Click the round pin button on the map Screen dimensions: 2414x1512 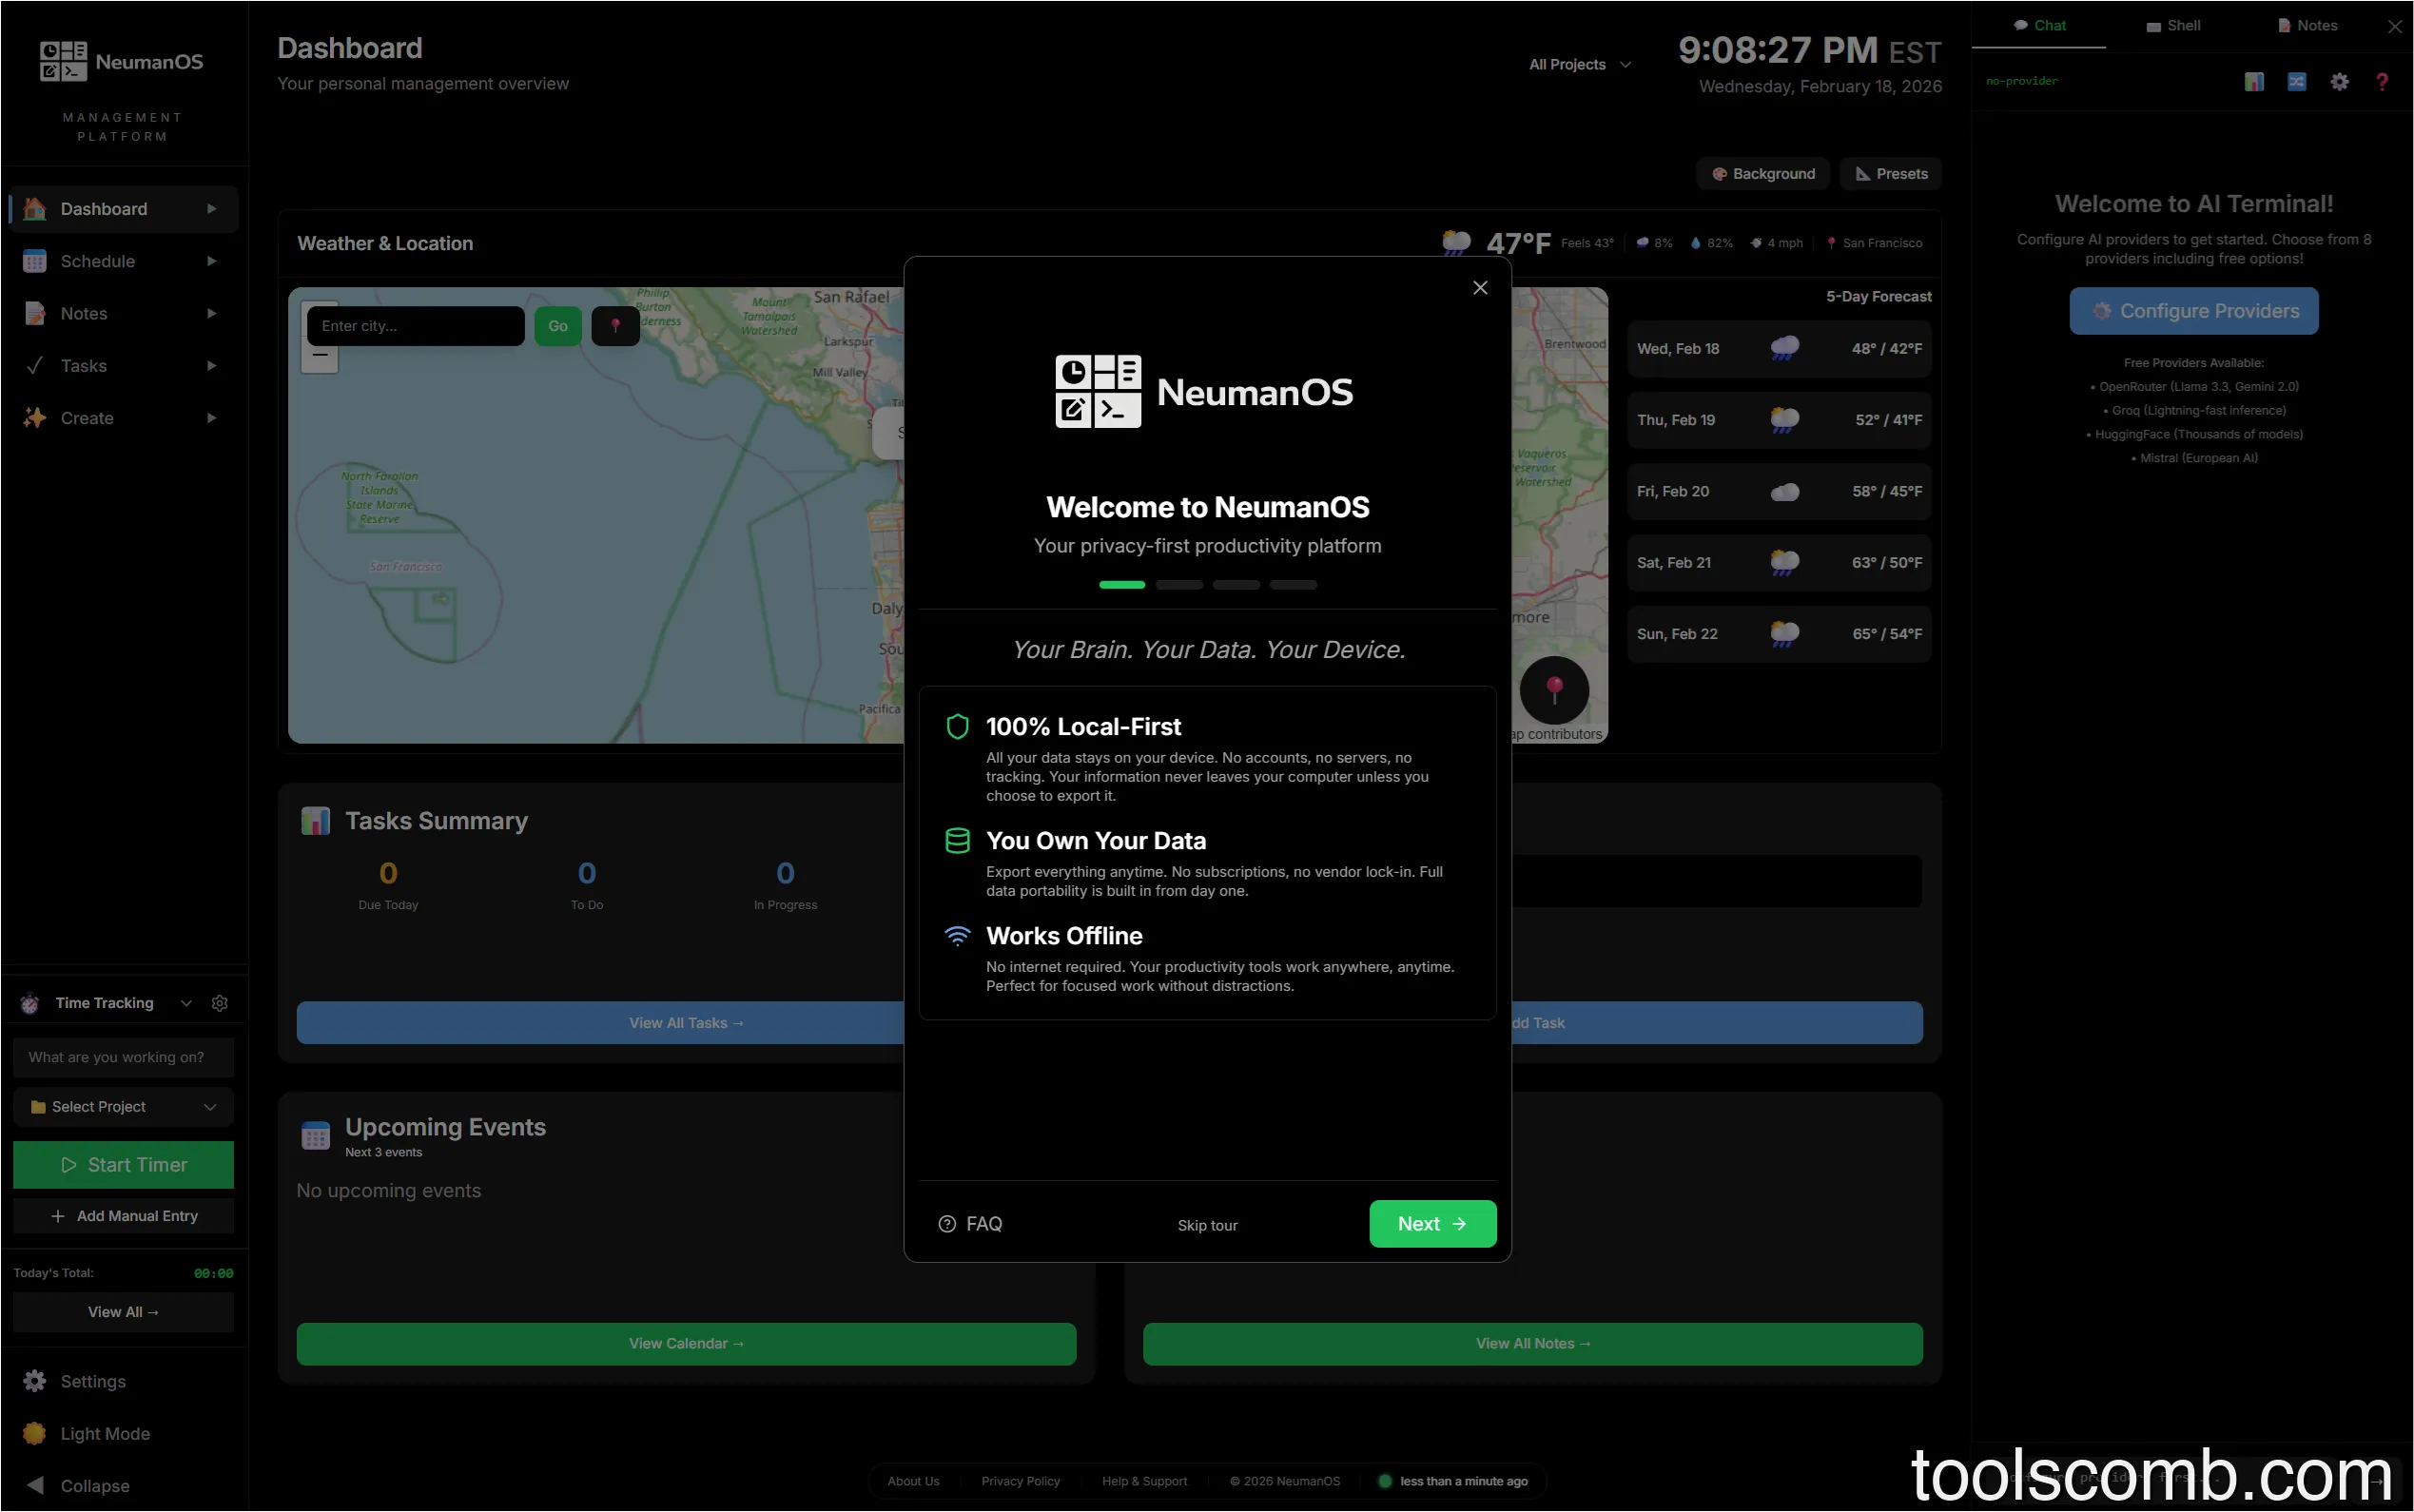[1554, 690]
